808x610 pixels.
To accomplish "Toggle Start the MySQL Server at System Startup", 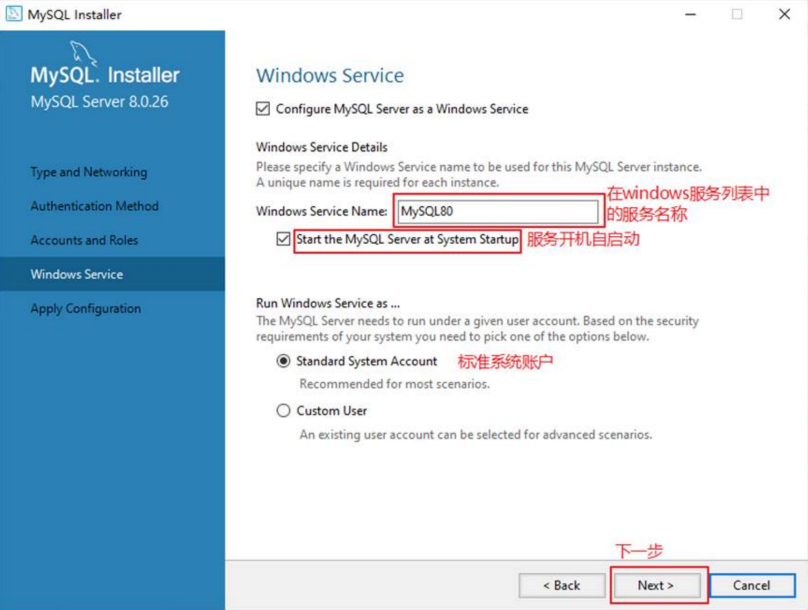I will [x=283, y=239].
